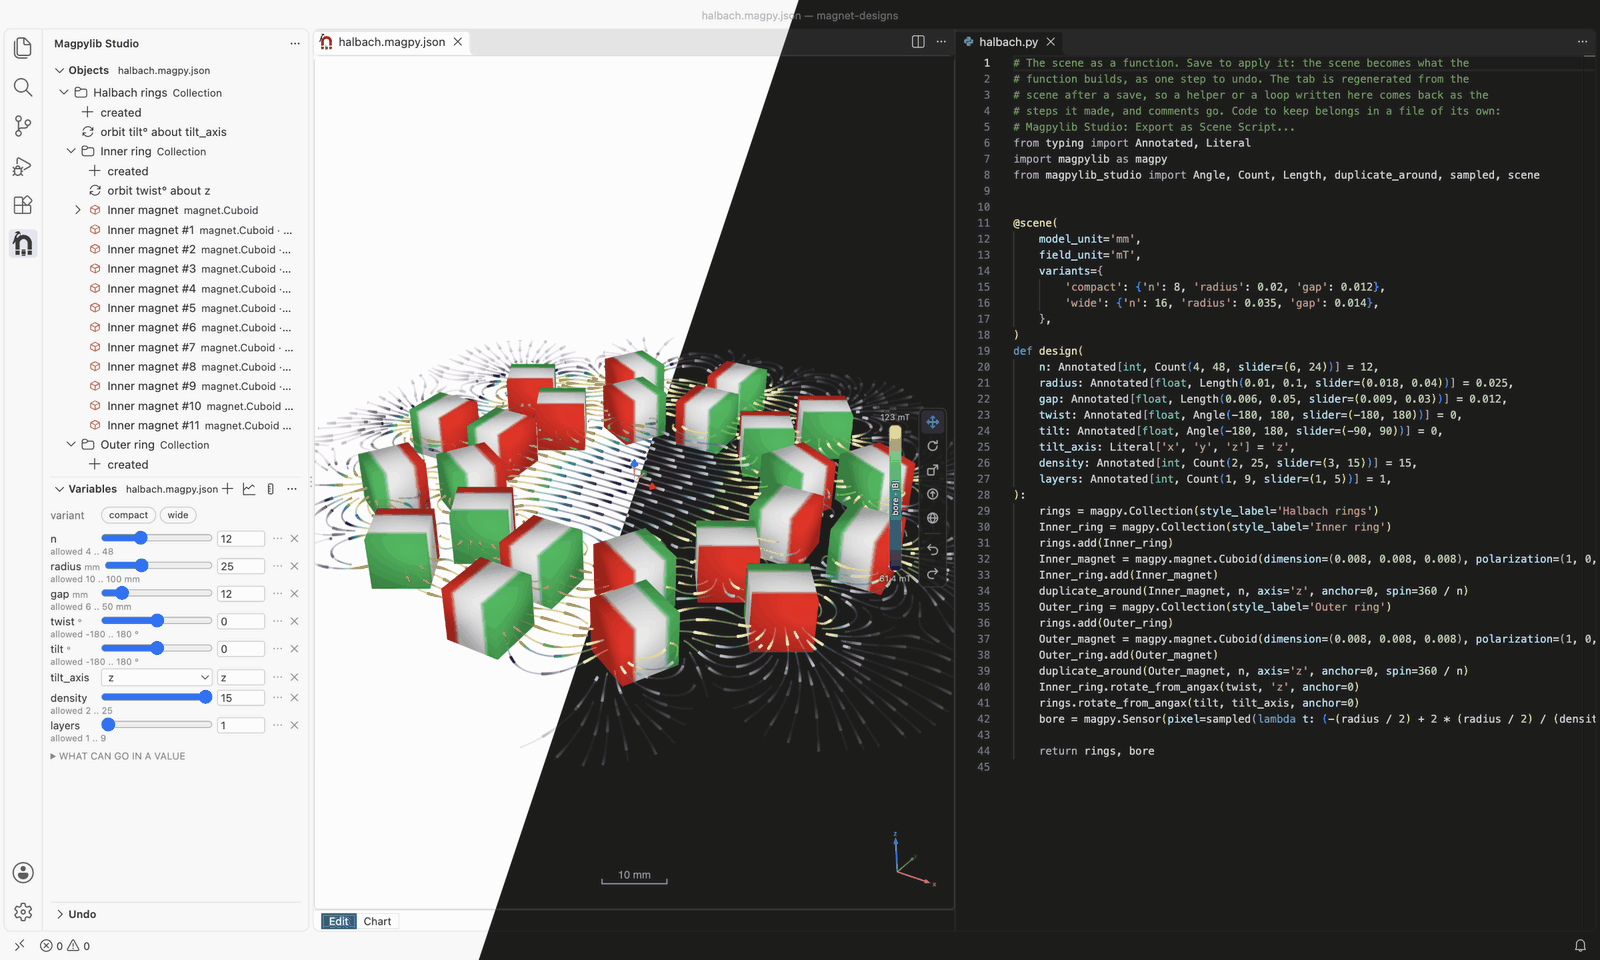Open the Explorer view in activity bar
This screenshot has height=960, width=1600.
(23, 48)
